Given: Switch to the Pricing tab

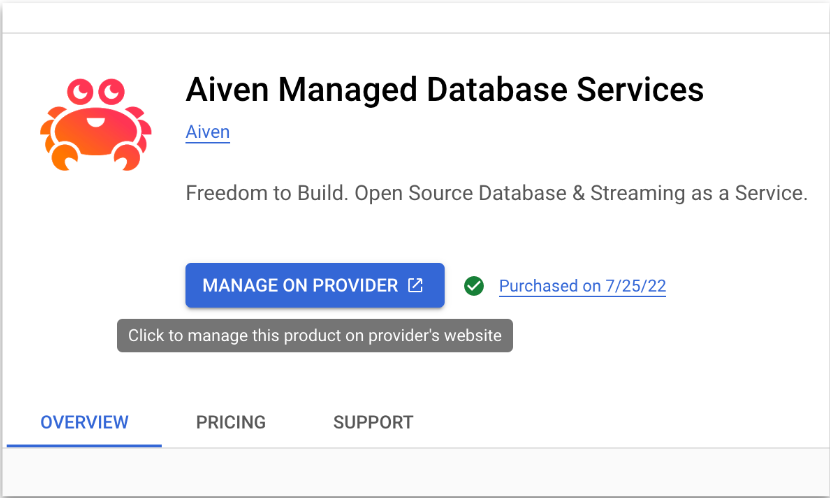Looking at the screenshot, I should point(231,422).
